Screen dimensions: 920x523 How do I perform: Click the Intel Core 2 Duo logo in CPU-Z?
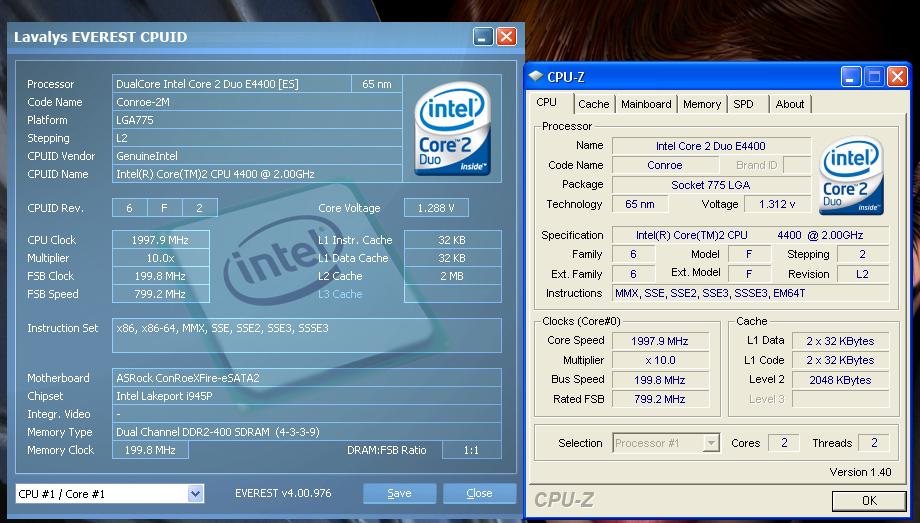(x=852, y=175)
